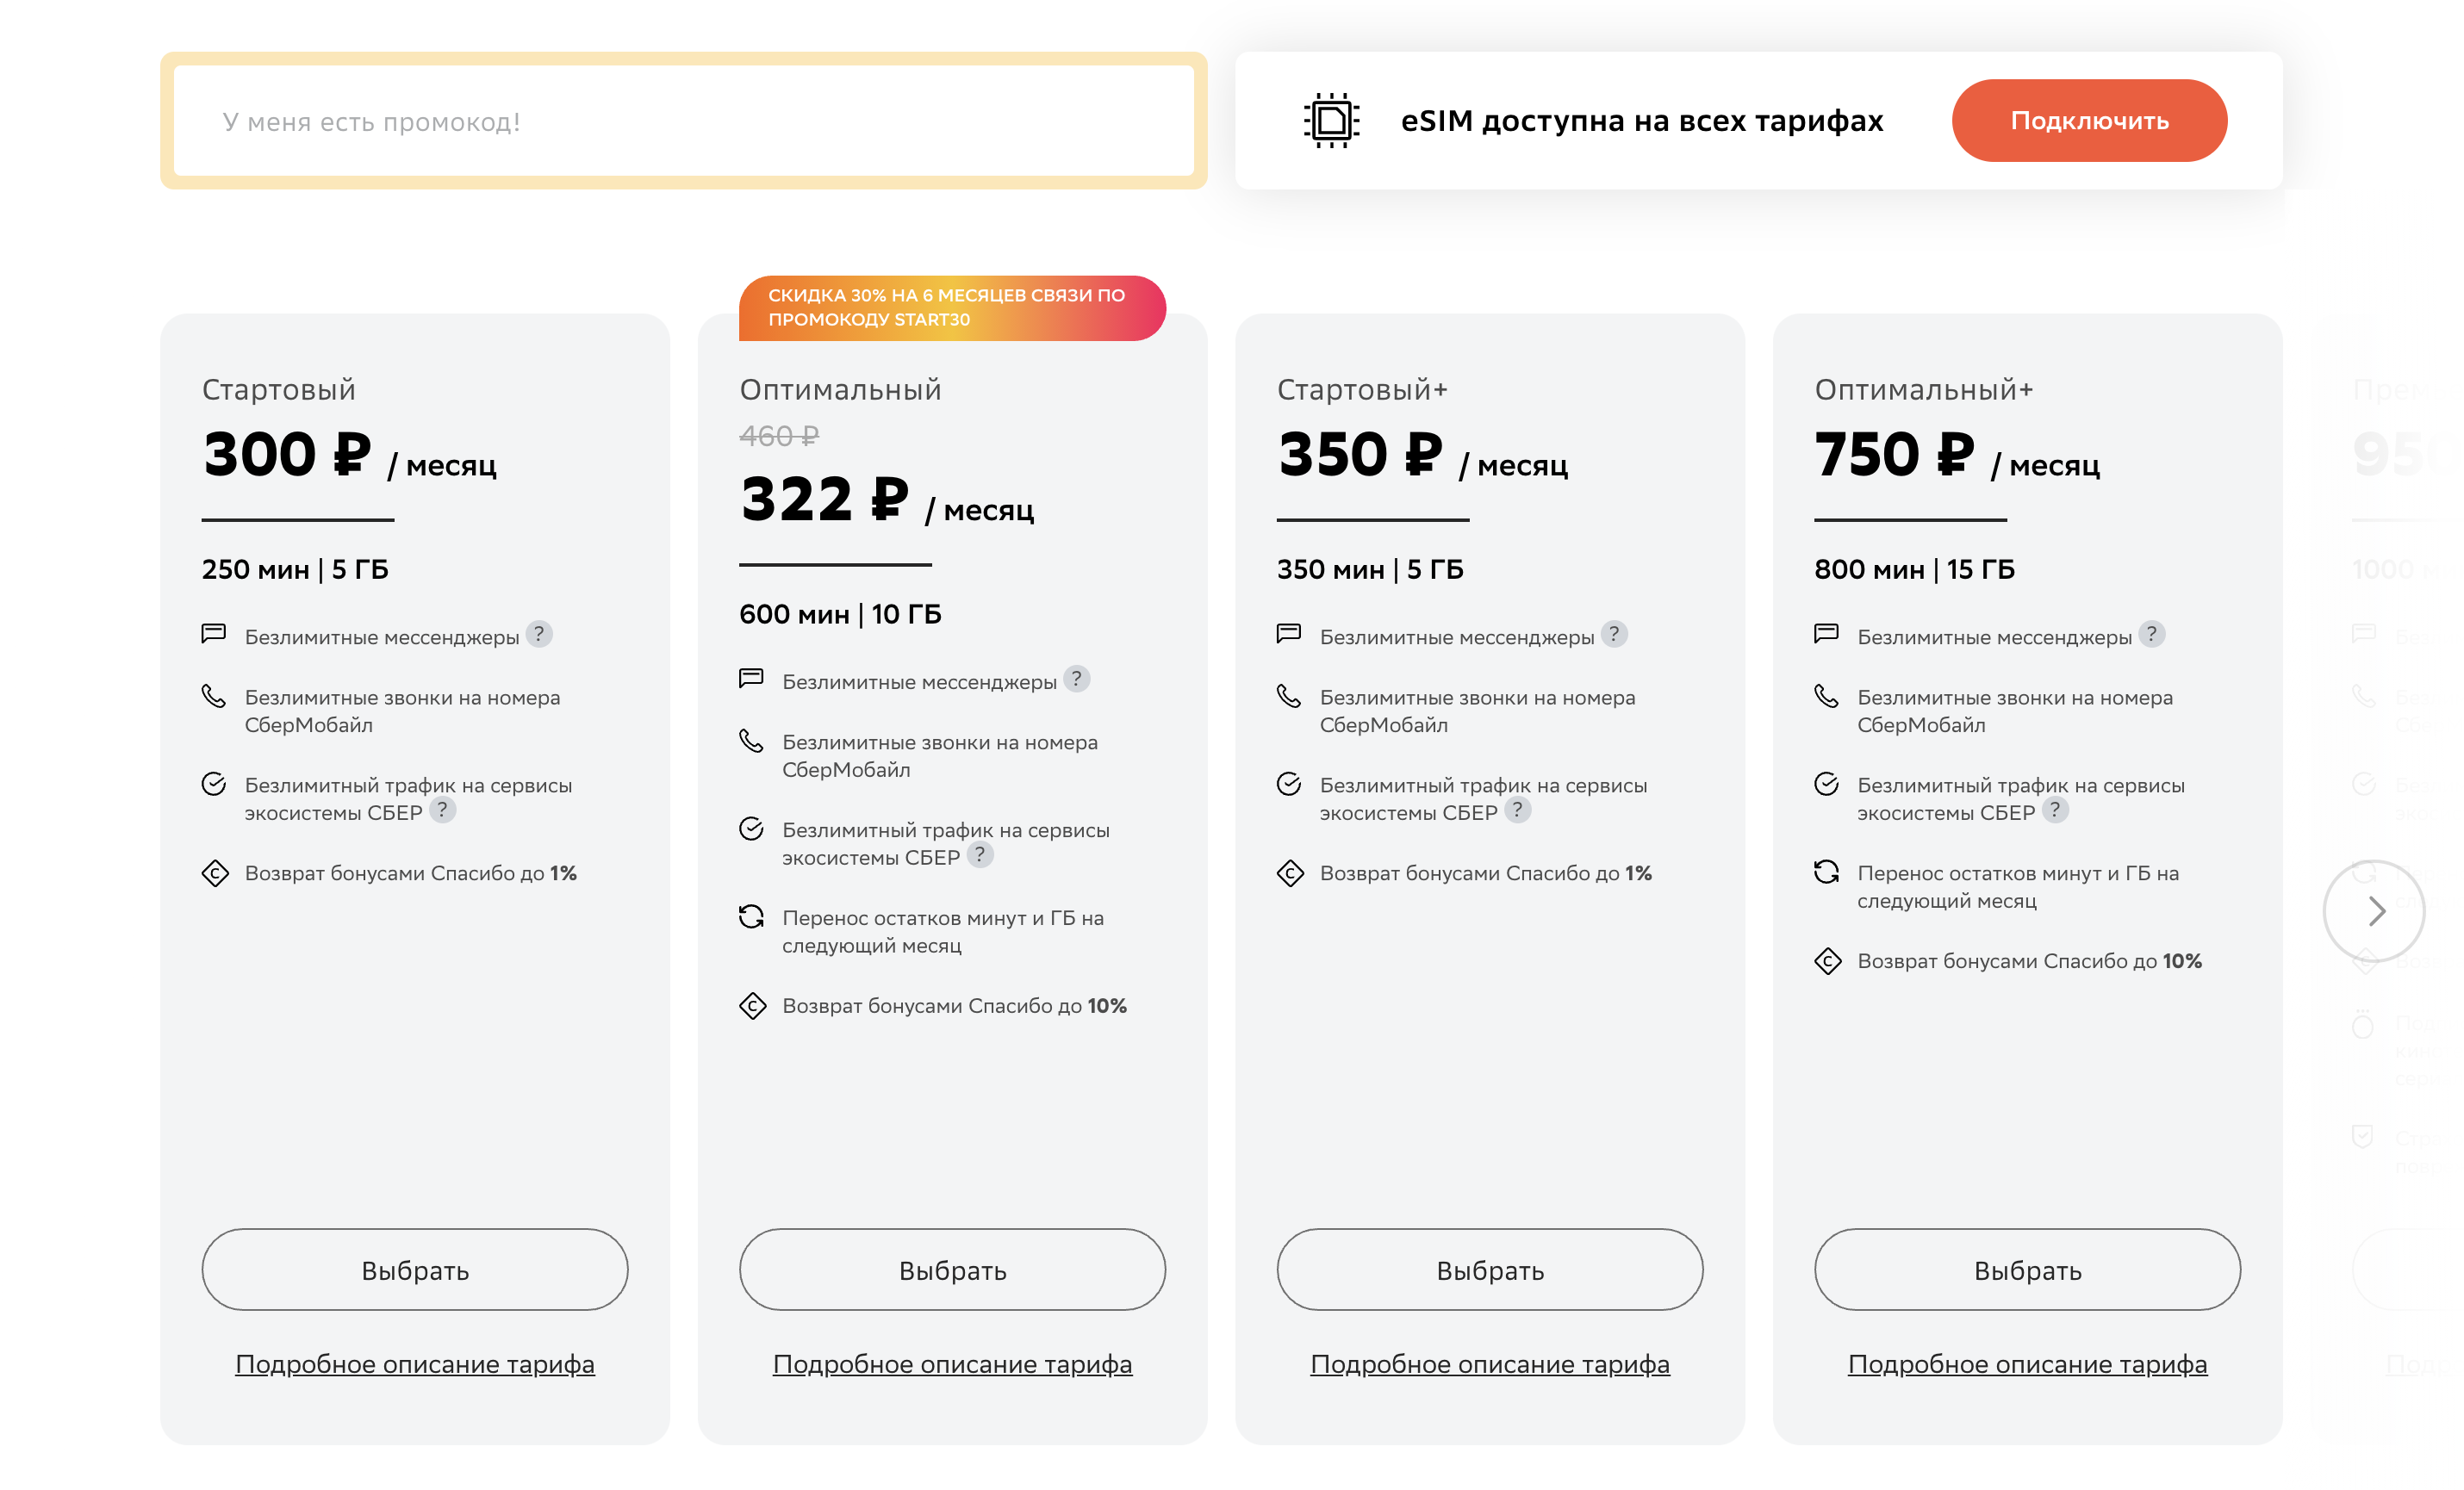Click the Спасибо bonus icon on Стартовый tariff
This screenshot has height=1490, width=2464.
[x=215, y=872]
